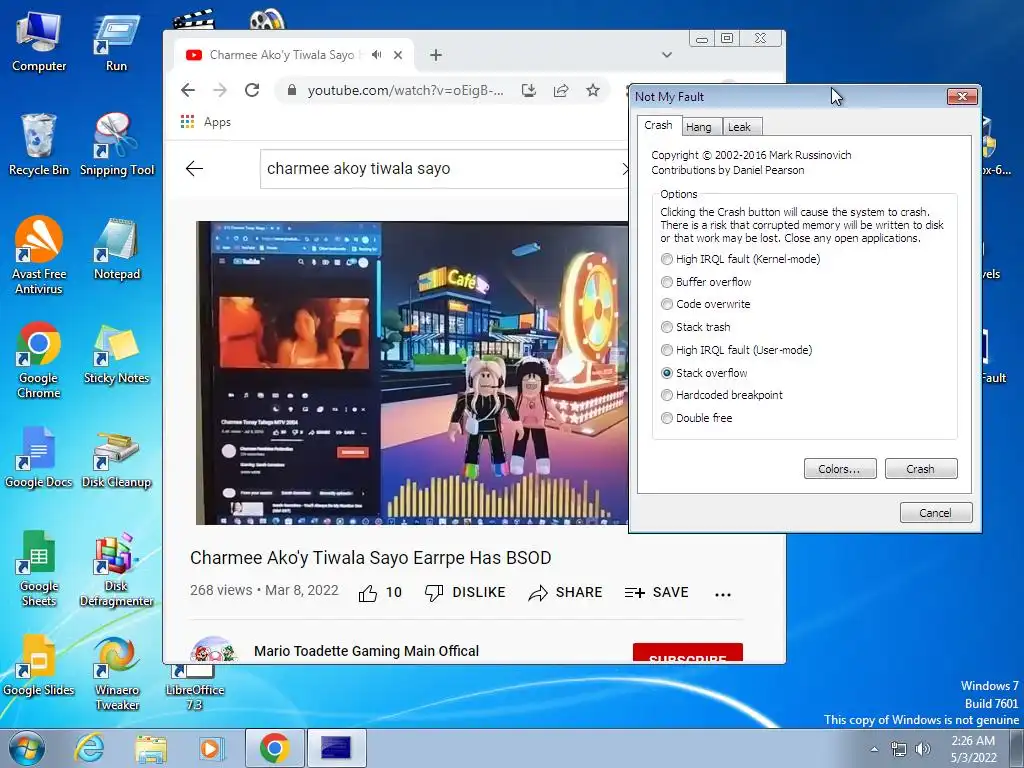Choose High IRQL fault (User-mode)
This screenshot has width=1024, height=768.
click(737, 350)
